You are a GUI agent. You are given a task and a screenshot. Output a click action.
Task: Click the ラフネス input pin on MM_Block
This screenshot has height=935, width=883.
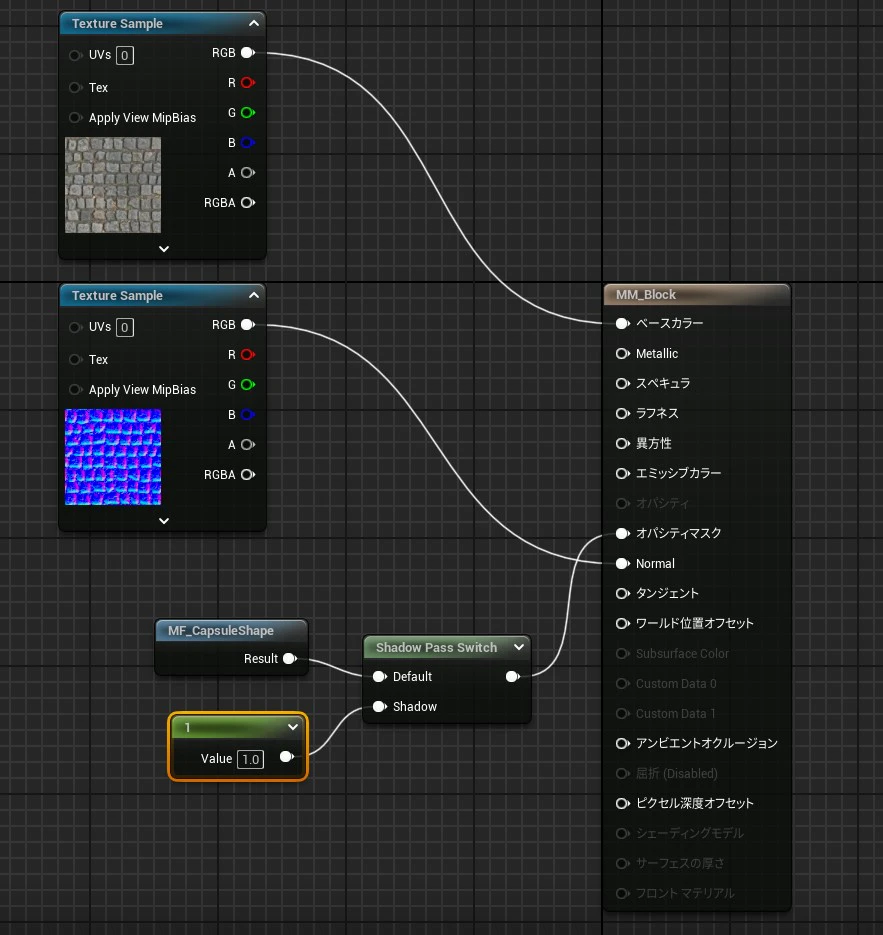tap(622, 413)
